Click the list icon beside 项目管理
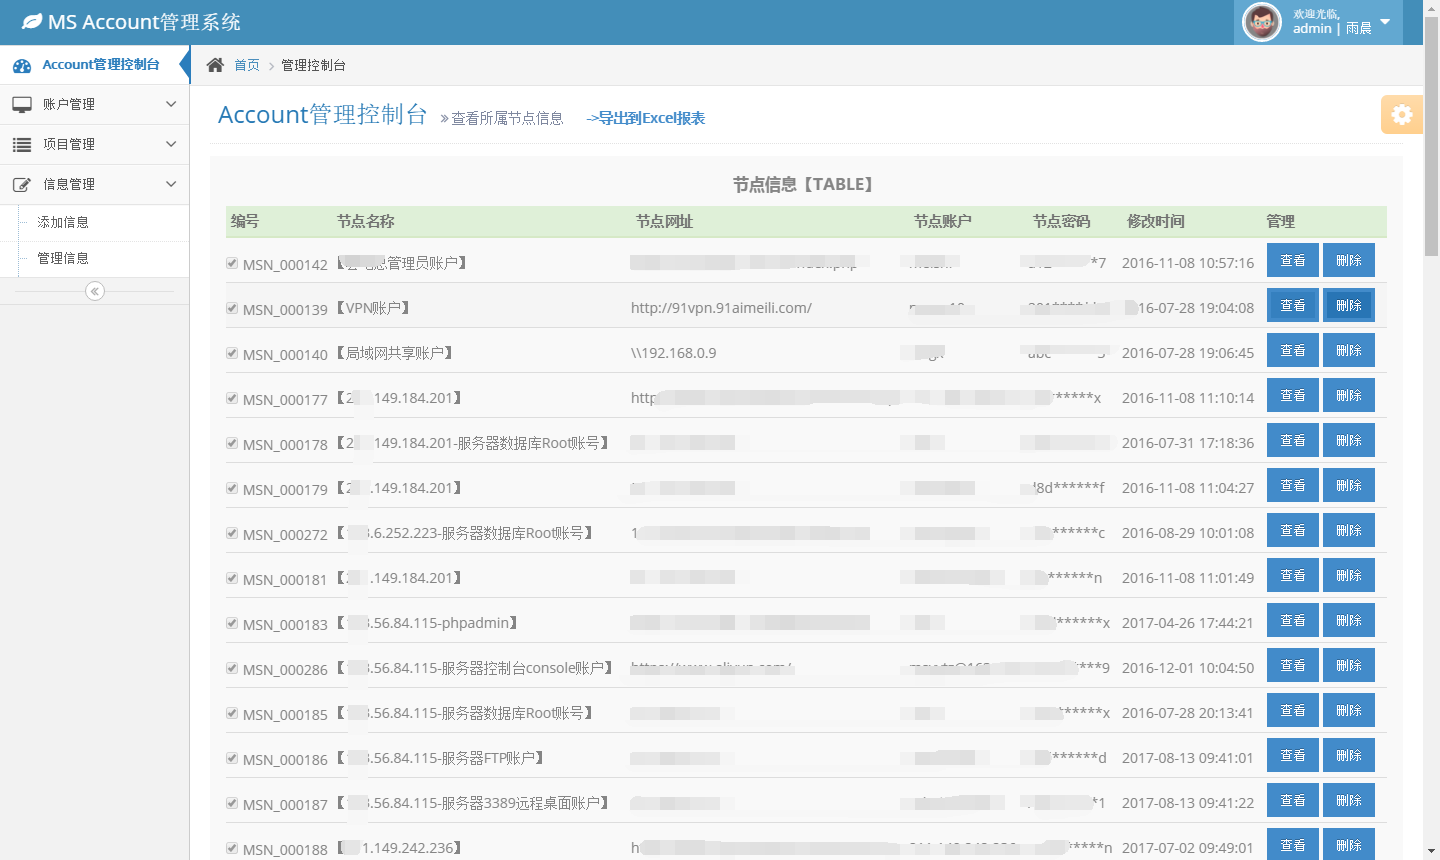This screenshot has width=1440, height=860. click(x=22, y=145)
